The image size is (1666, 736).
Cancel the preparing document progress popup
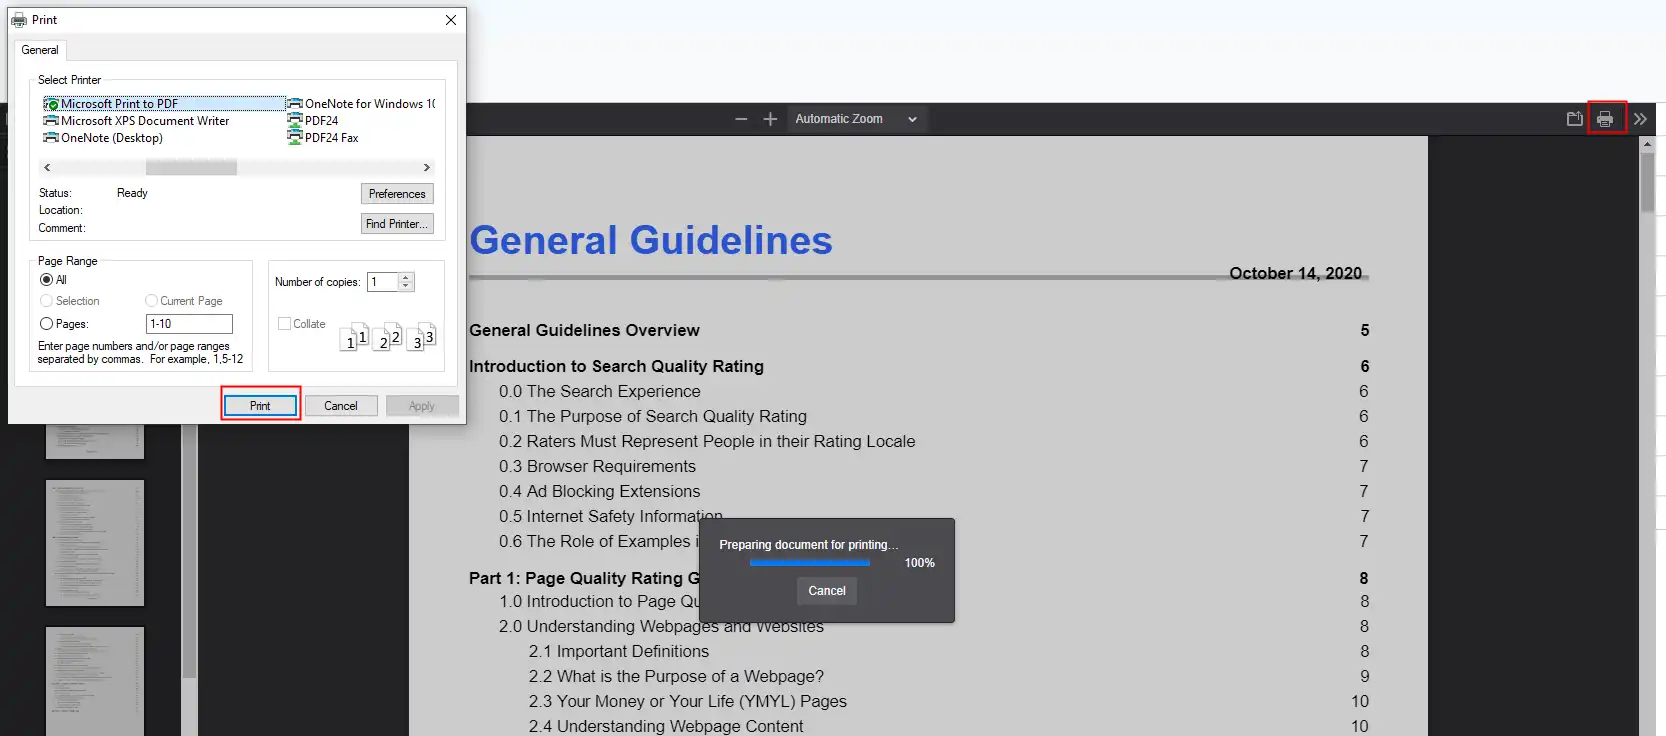pos(826,591)
